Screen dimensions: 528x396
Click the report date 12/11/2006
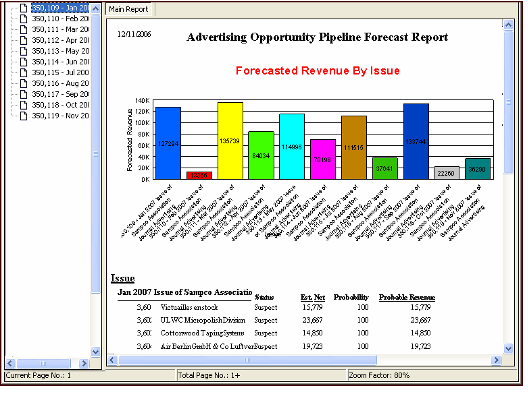coord(134,34)
